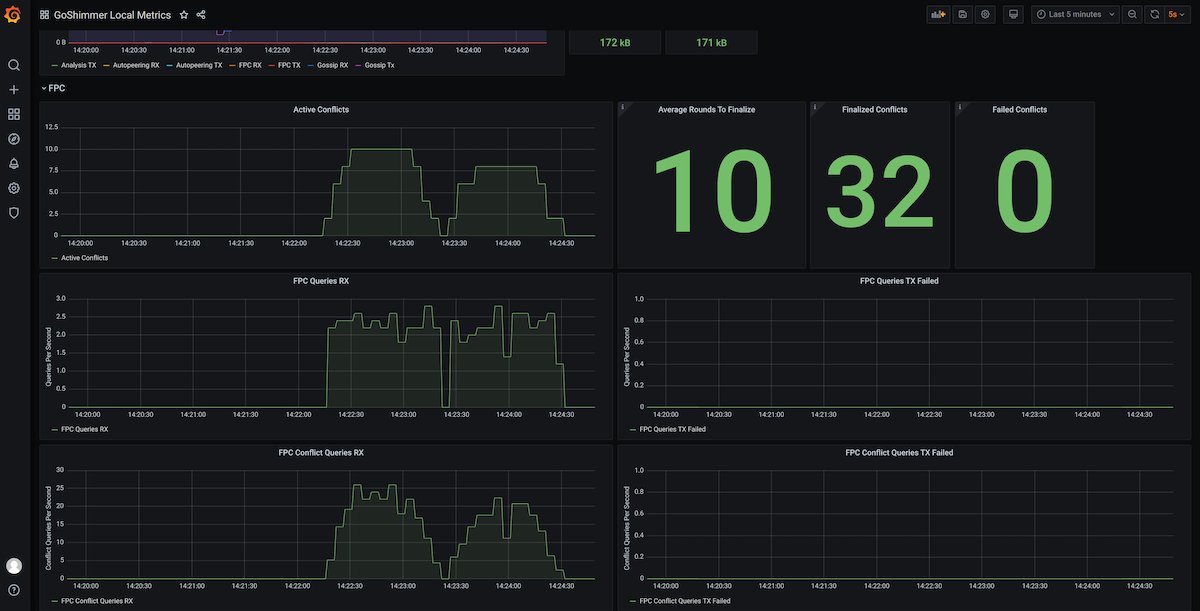Click the big 32 Finalized Conflicts value

tap(880, 192)
